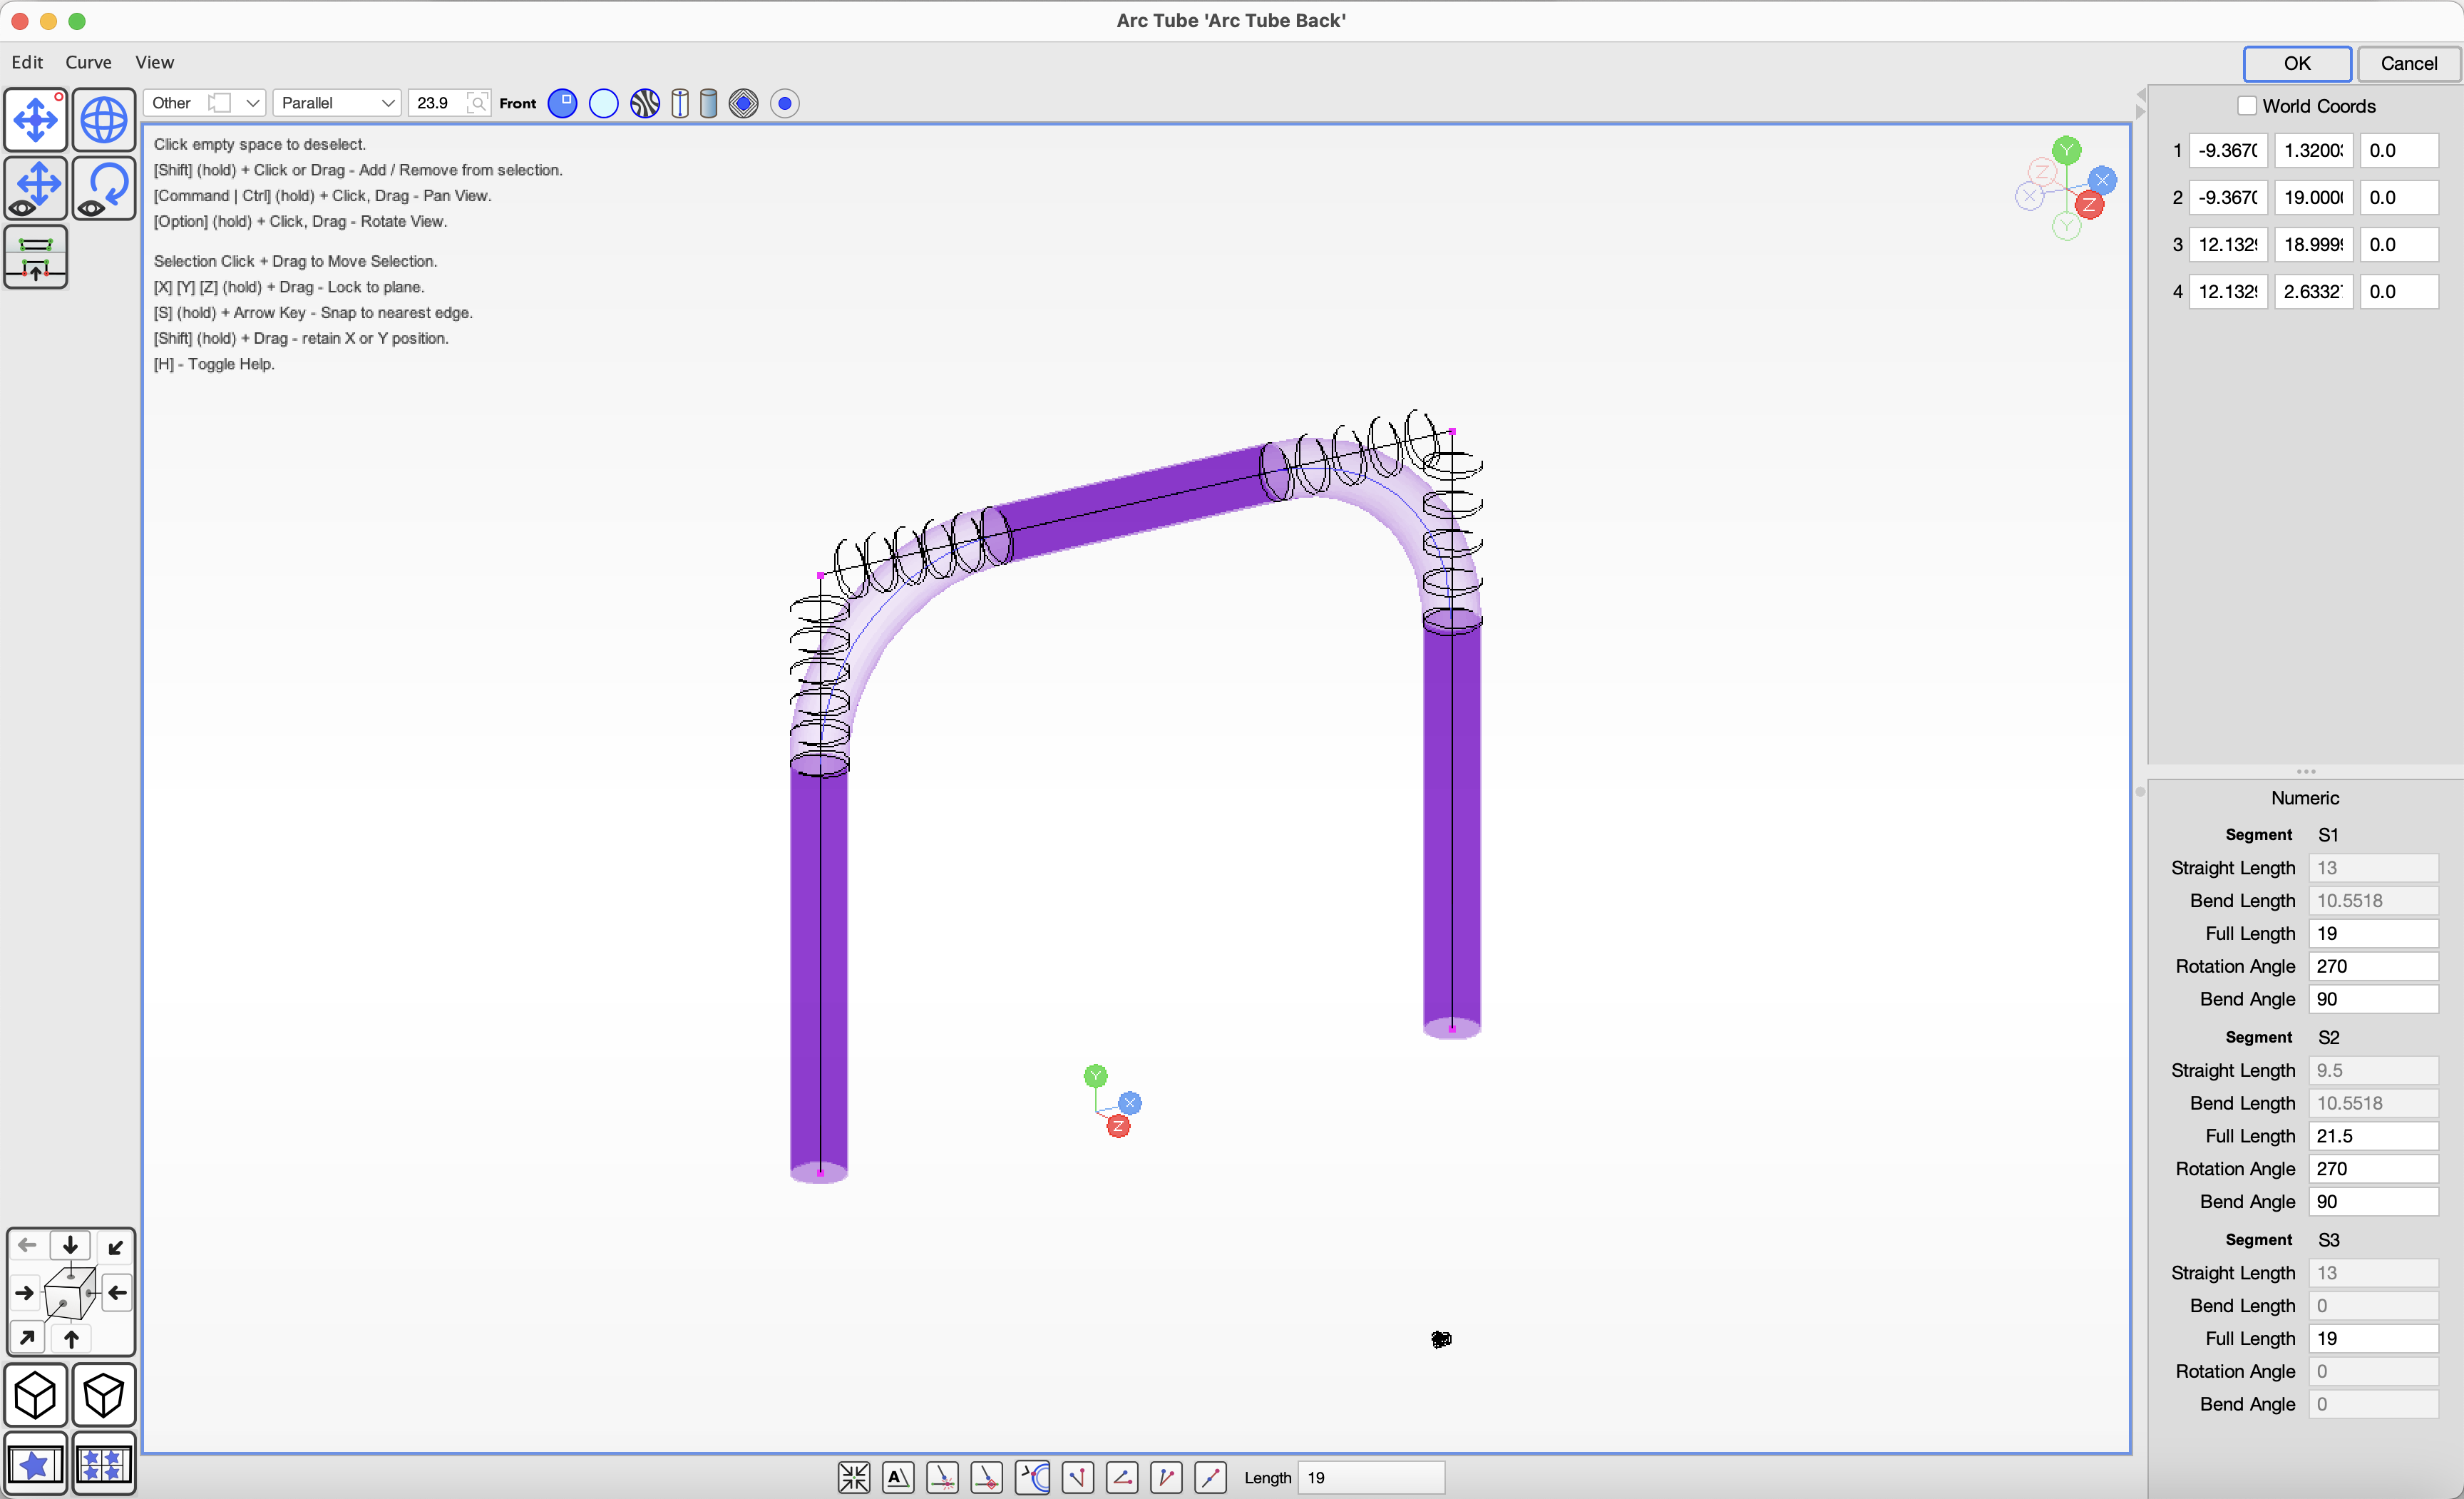This screenshot has width=2464, height=1499.
Task: Open the Edit menu
Action: (x=27, y=62)
